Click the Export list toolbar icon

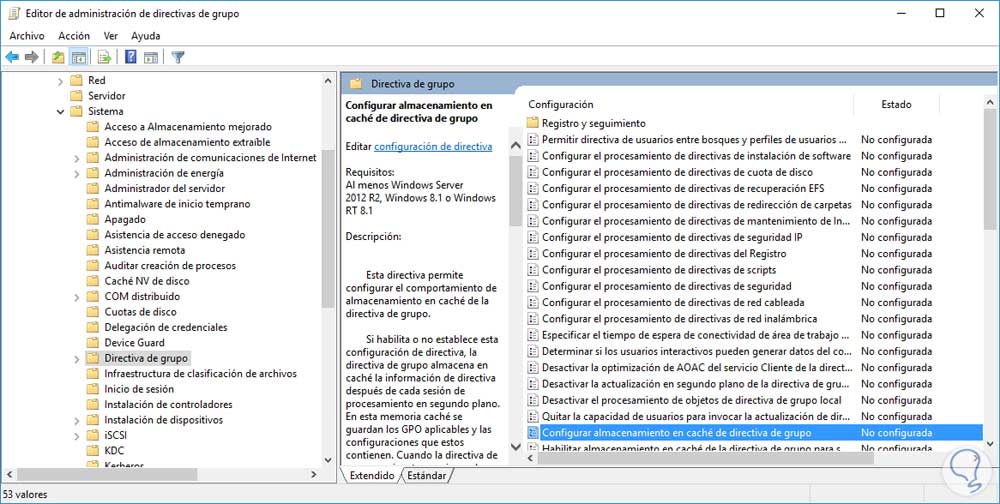click(105, 57)
